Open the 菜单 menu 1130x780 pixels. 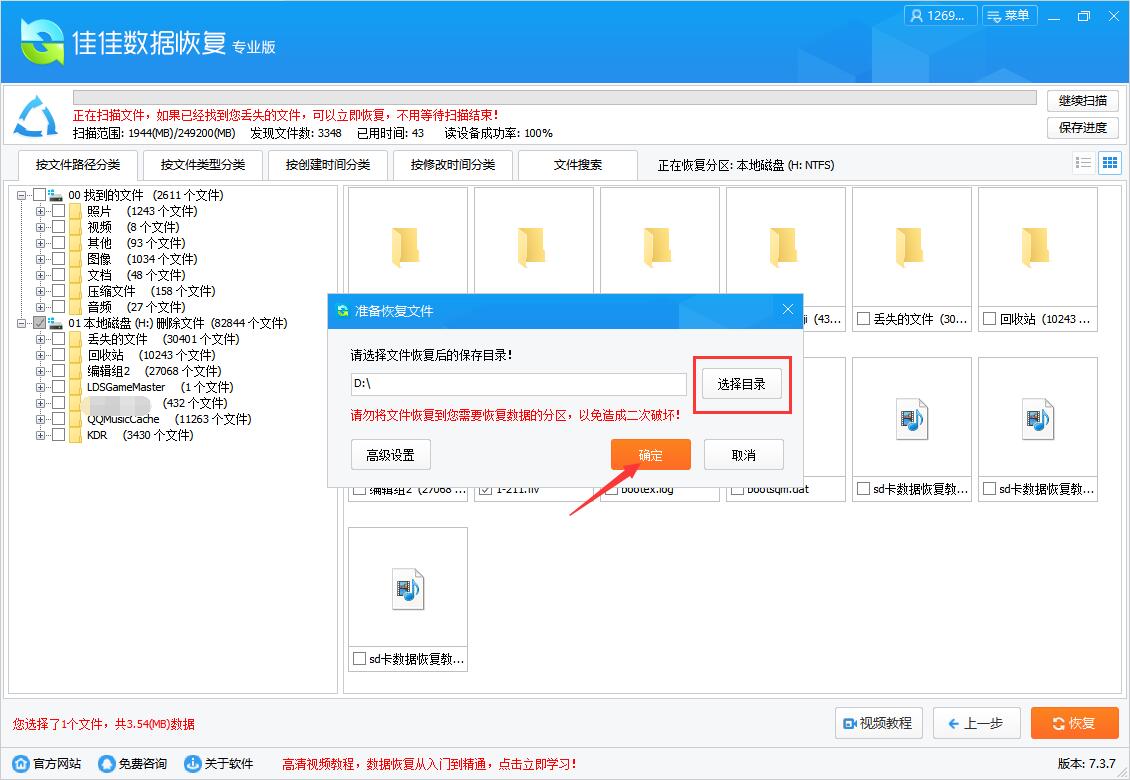[1009, 16]
